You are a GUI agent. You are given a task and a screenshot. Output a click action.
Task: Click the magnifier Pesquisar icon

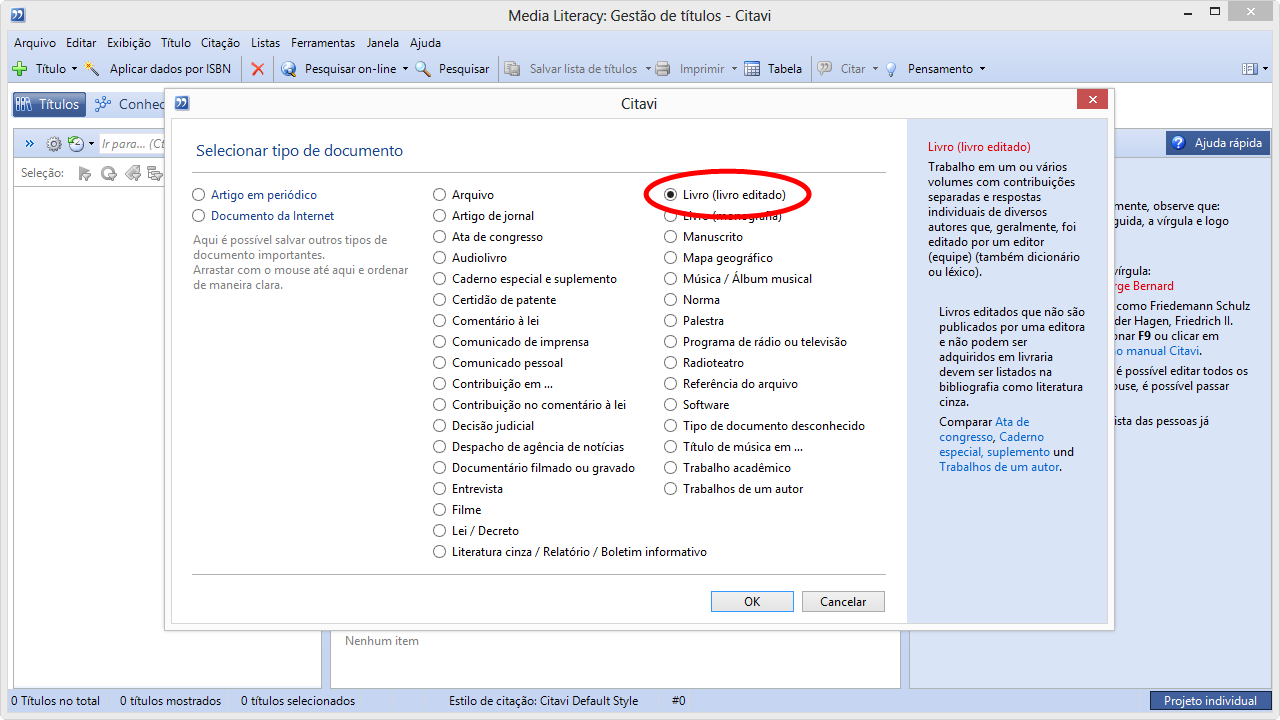click(x=423, y=69)
